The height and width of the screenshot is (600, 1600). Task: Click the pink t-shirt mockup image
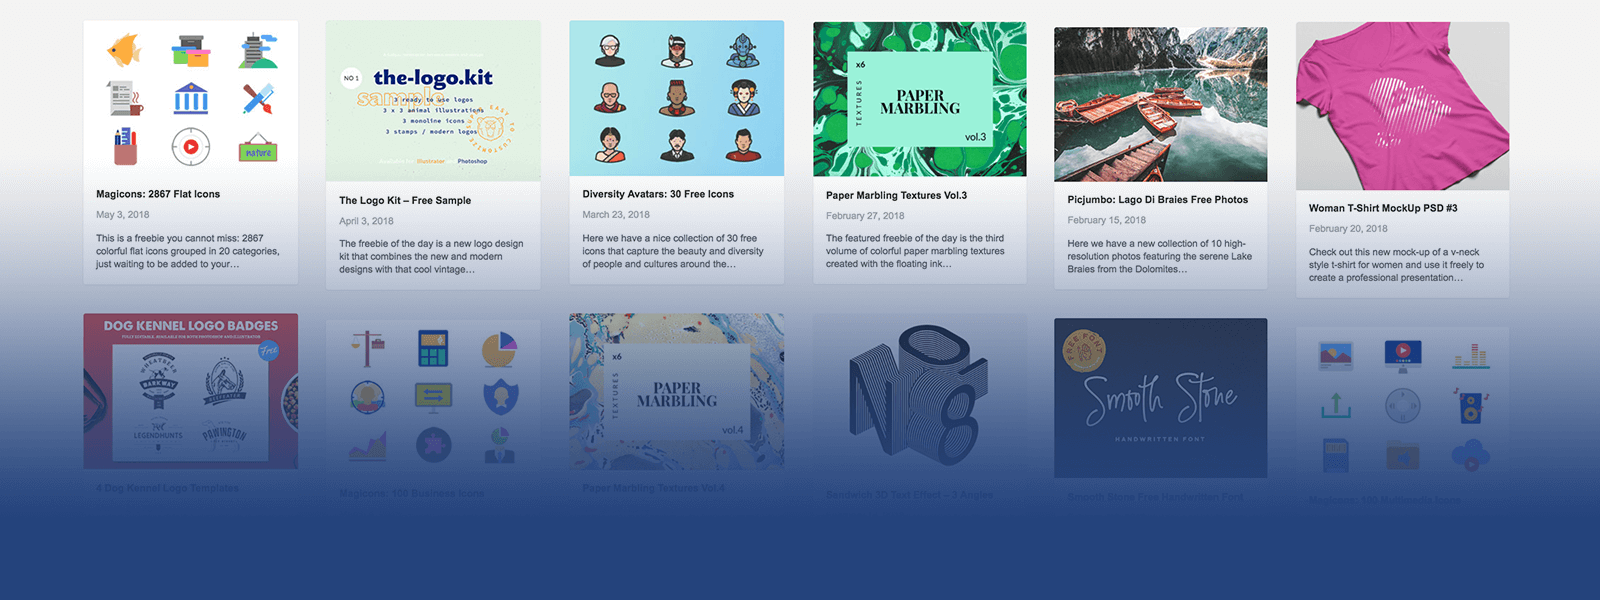coord(1402,106)
